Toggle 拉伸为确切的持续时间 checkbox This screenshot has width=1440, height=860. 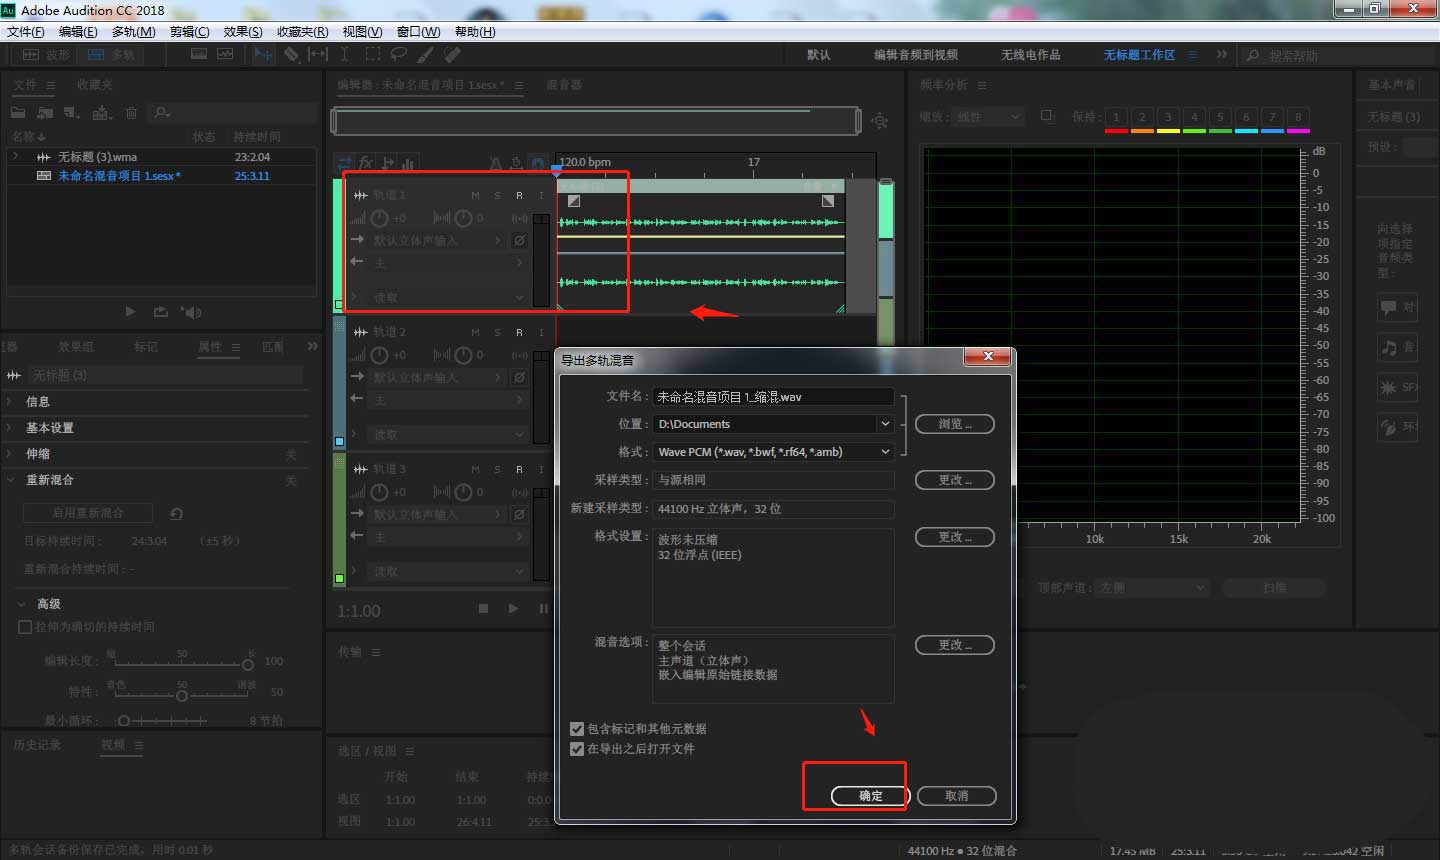tap(25, 627)
